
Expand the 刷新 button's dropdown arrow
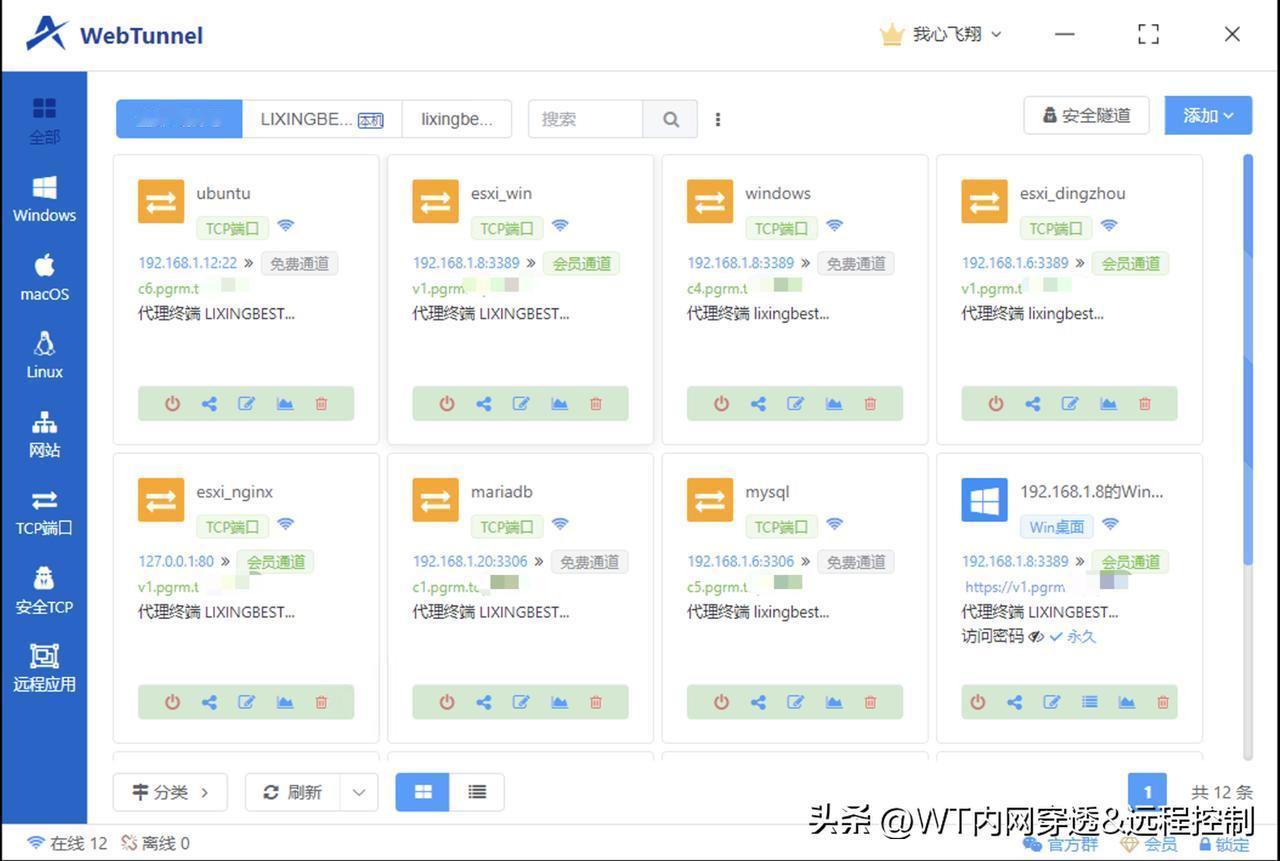358,791
